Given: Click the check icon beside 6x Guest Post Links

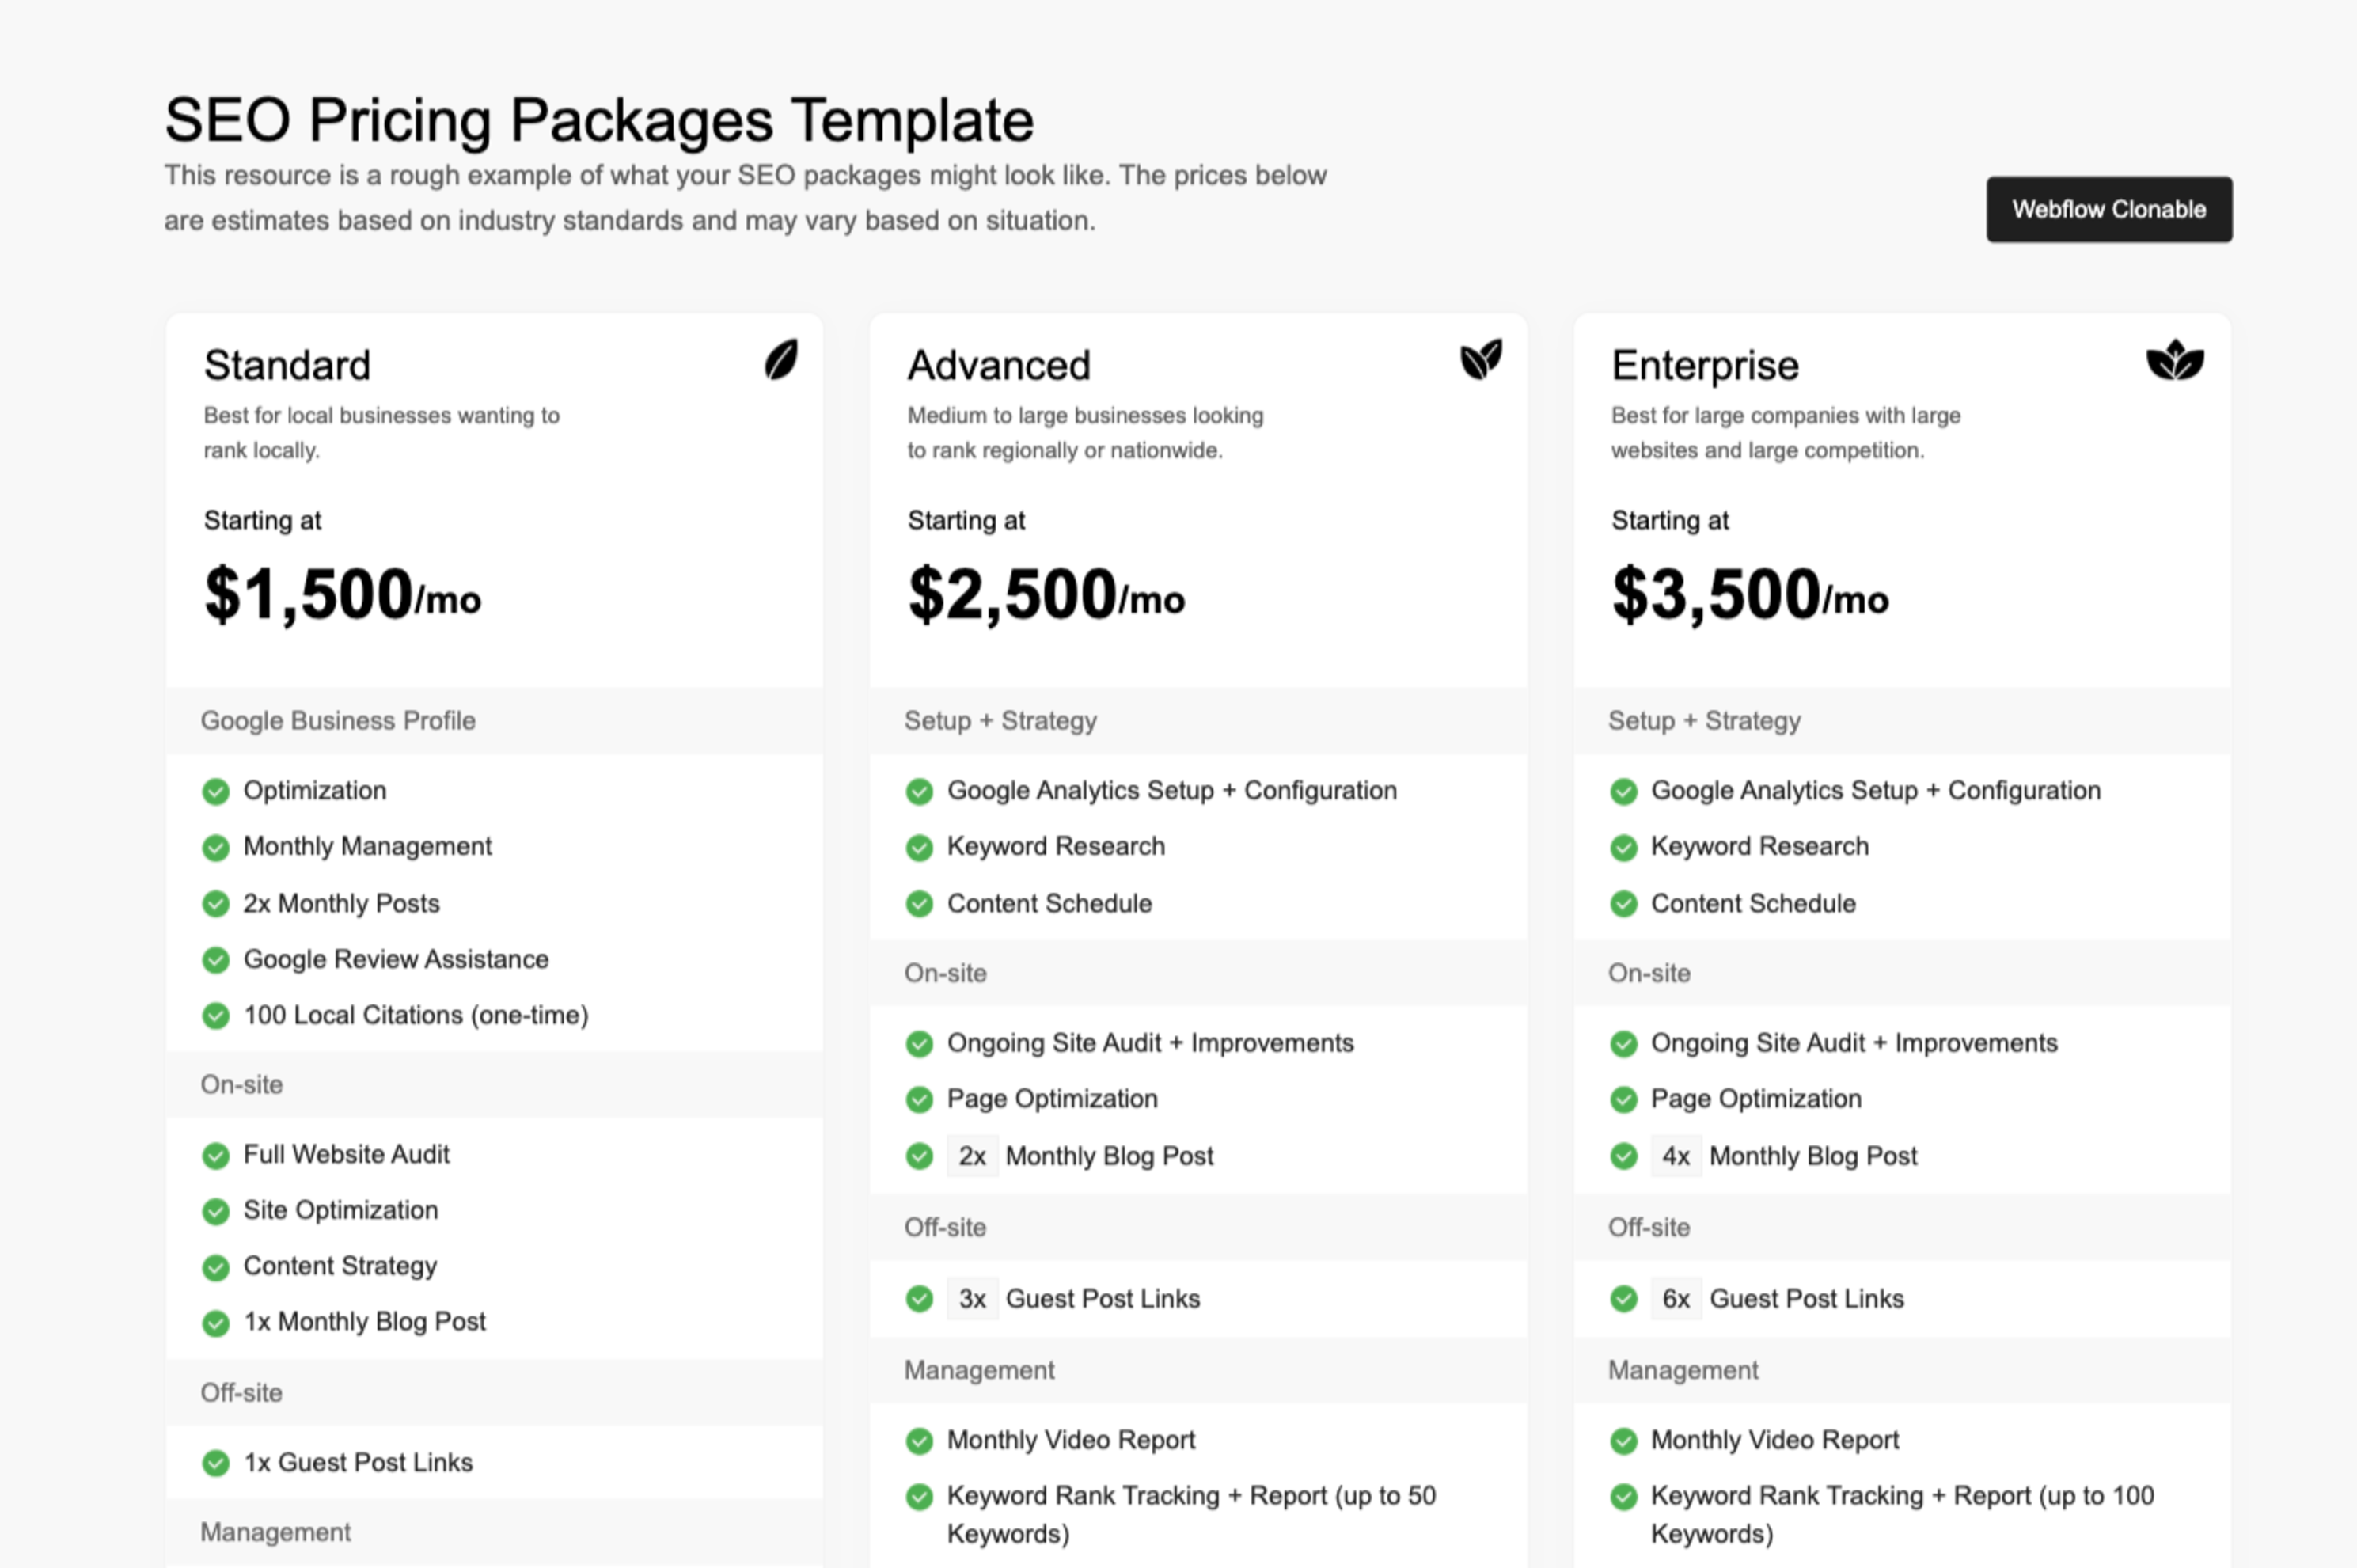Looking at the screenshot, I should tap(1623, 1299).
